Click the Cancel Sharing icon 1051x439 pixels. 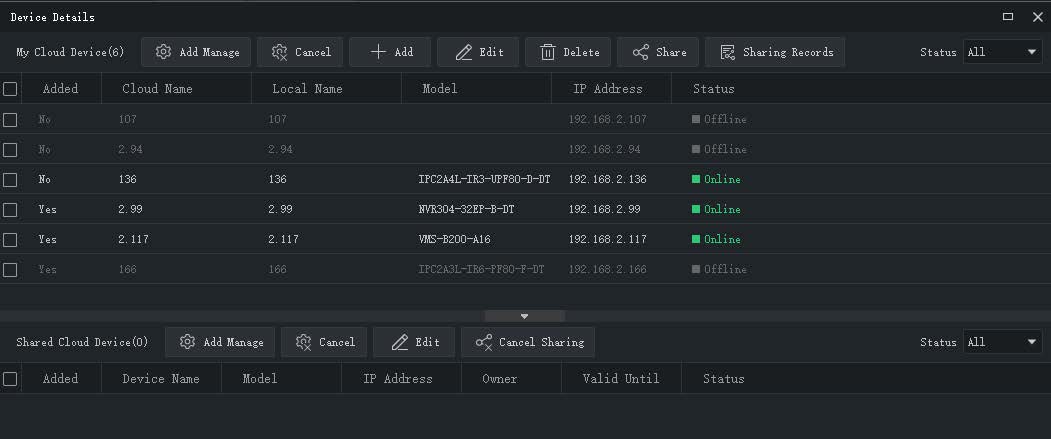484,342
